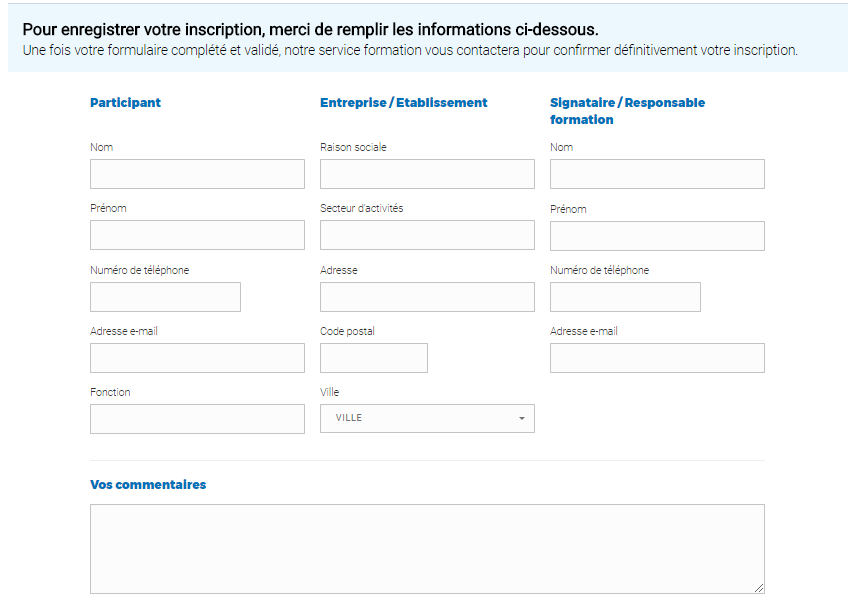This screenshot has width=856, height=603.
Task: Click the Entreprise / Etablissement heading
Action: point(403,103)
